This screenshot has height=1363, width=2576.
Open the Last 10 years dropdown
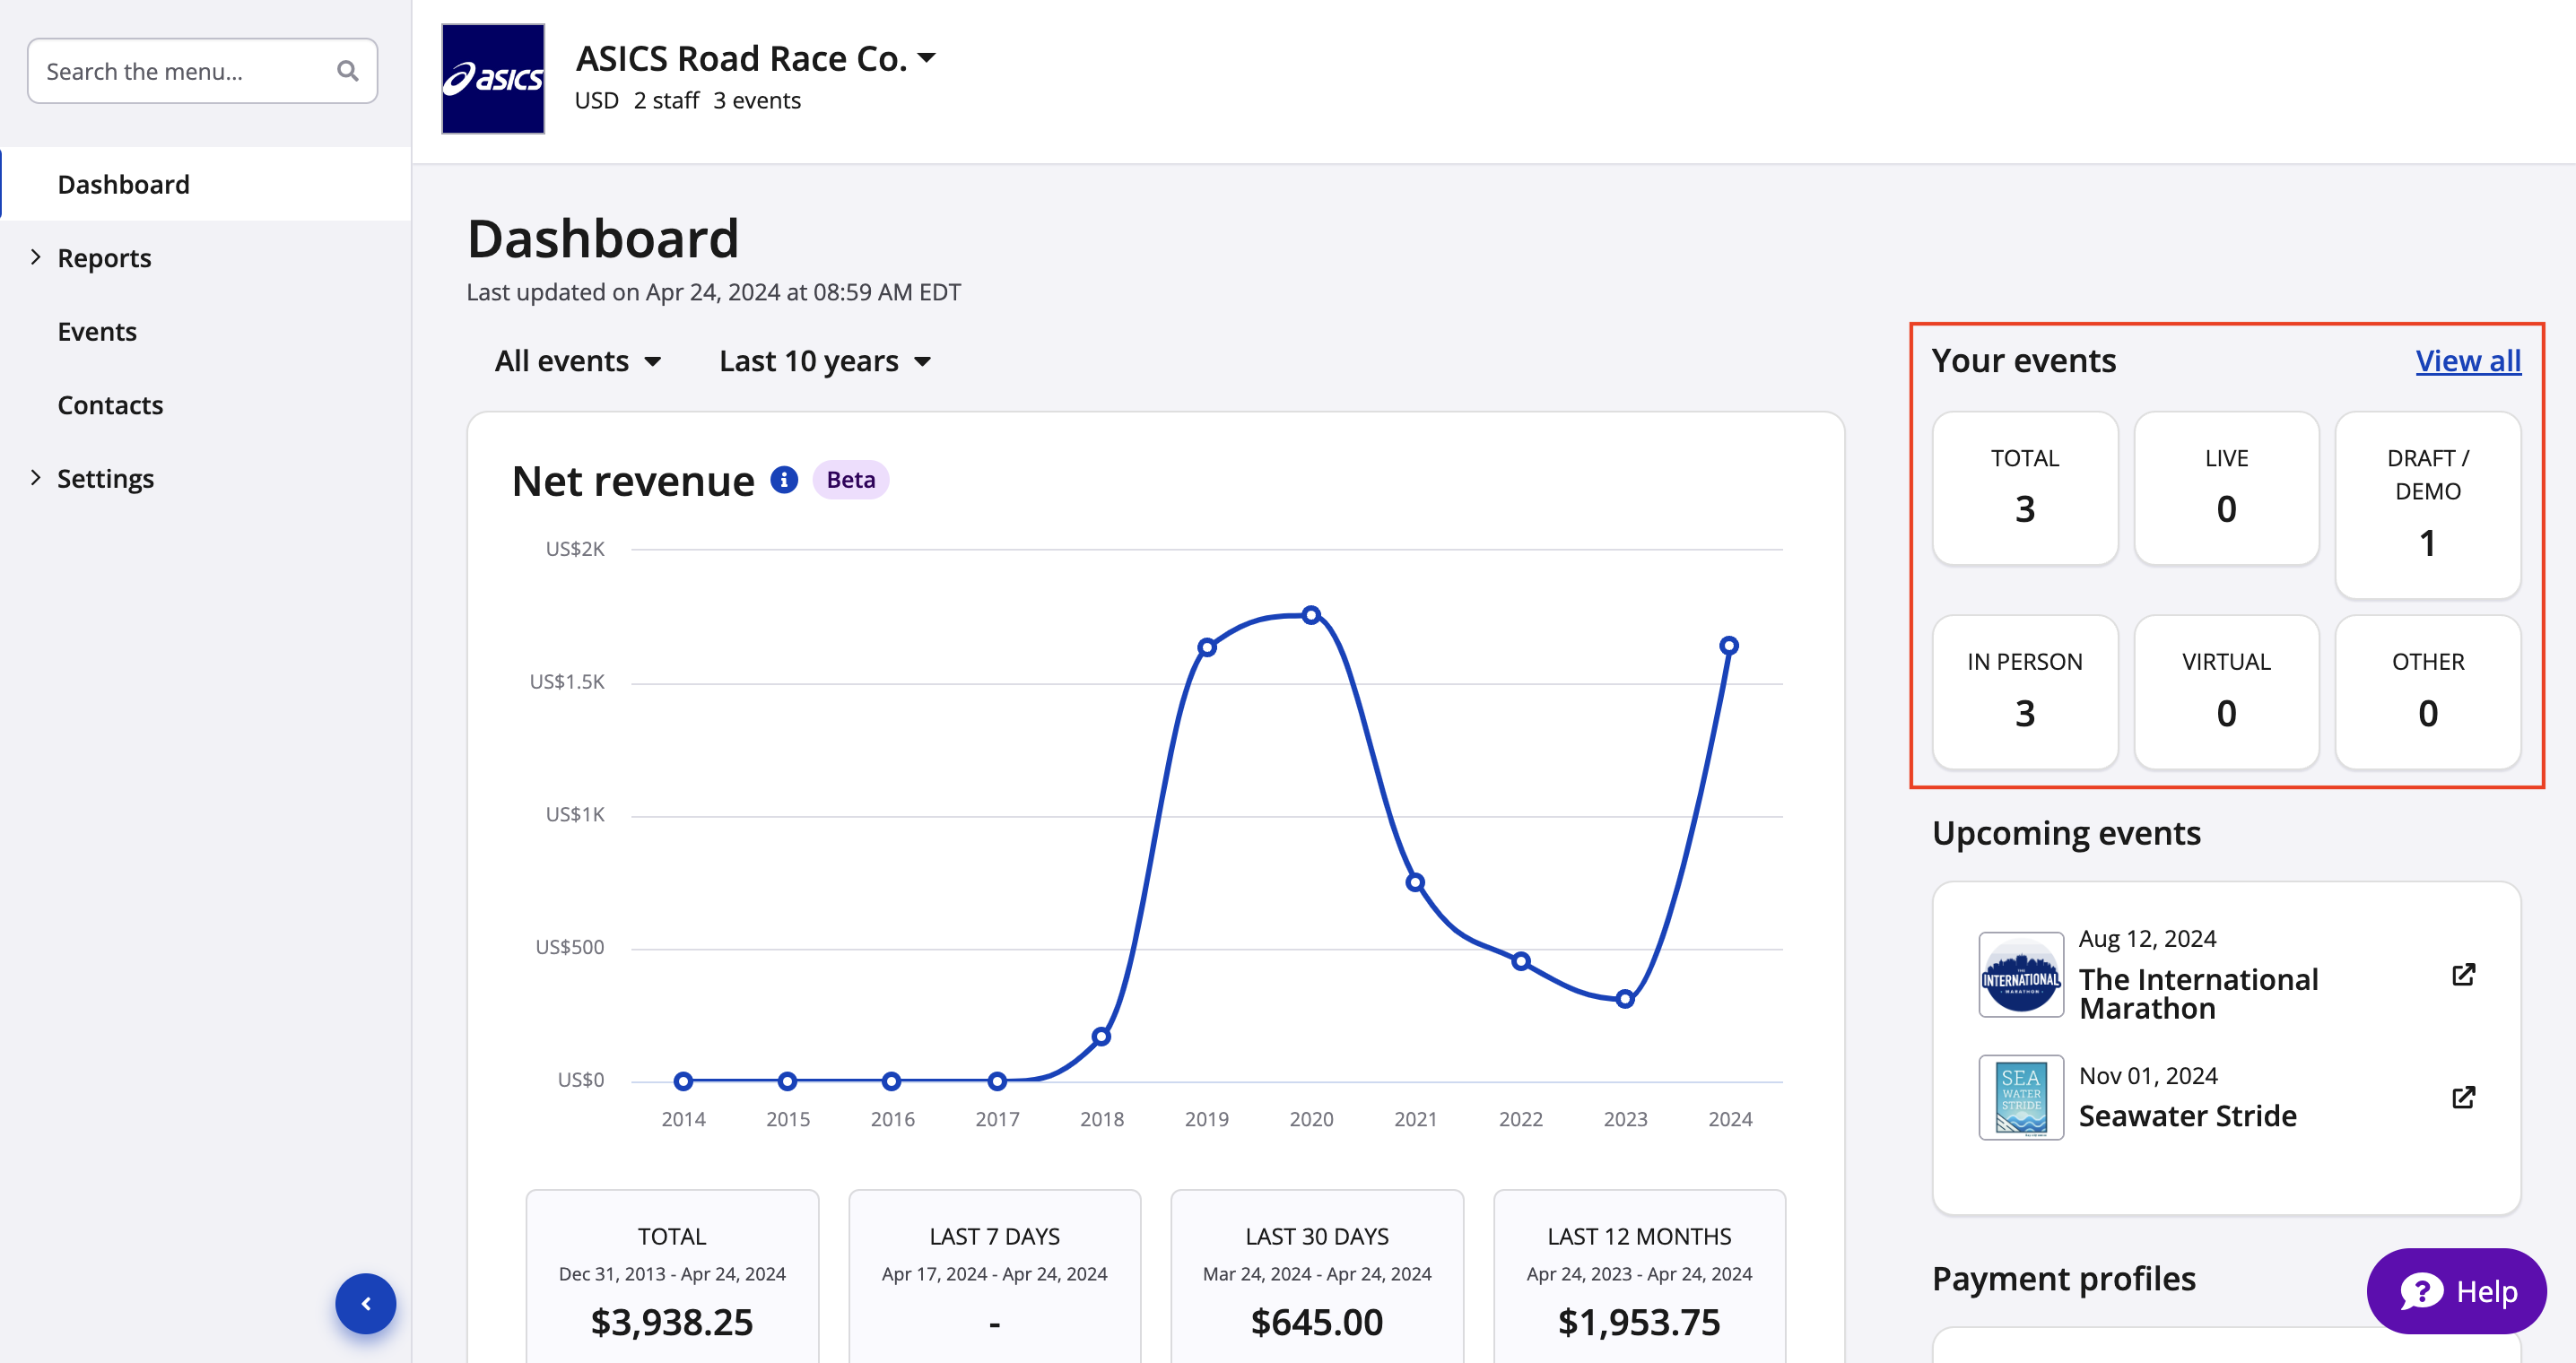(825, 361)
